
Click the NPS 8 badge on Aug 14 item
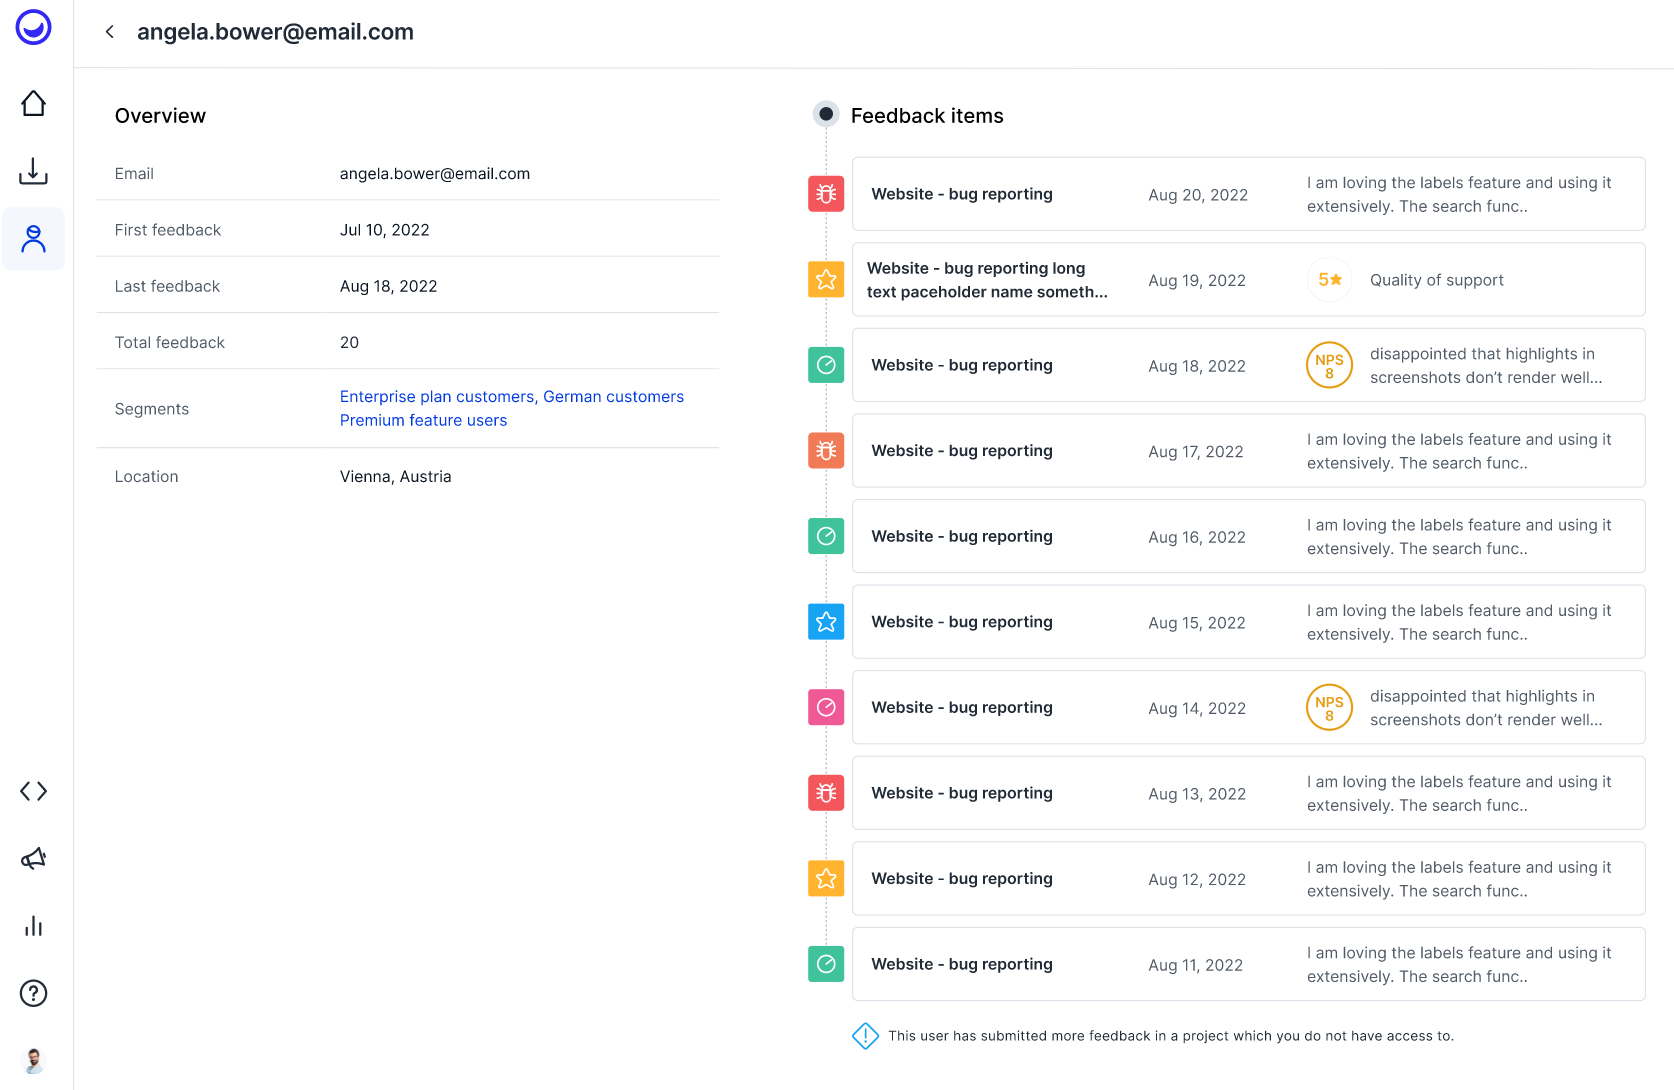click(x=1329, y=708)
